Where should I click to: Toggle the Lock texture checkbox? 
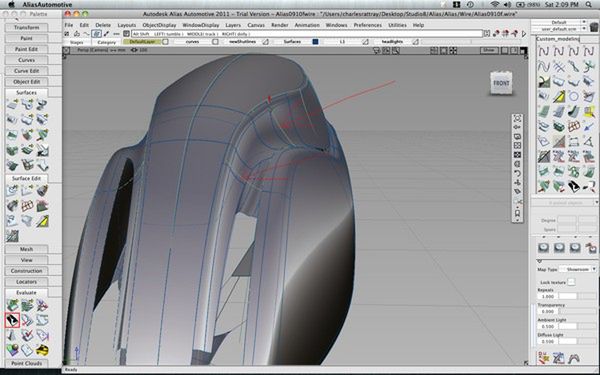[571, 282]
